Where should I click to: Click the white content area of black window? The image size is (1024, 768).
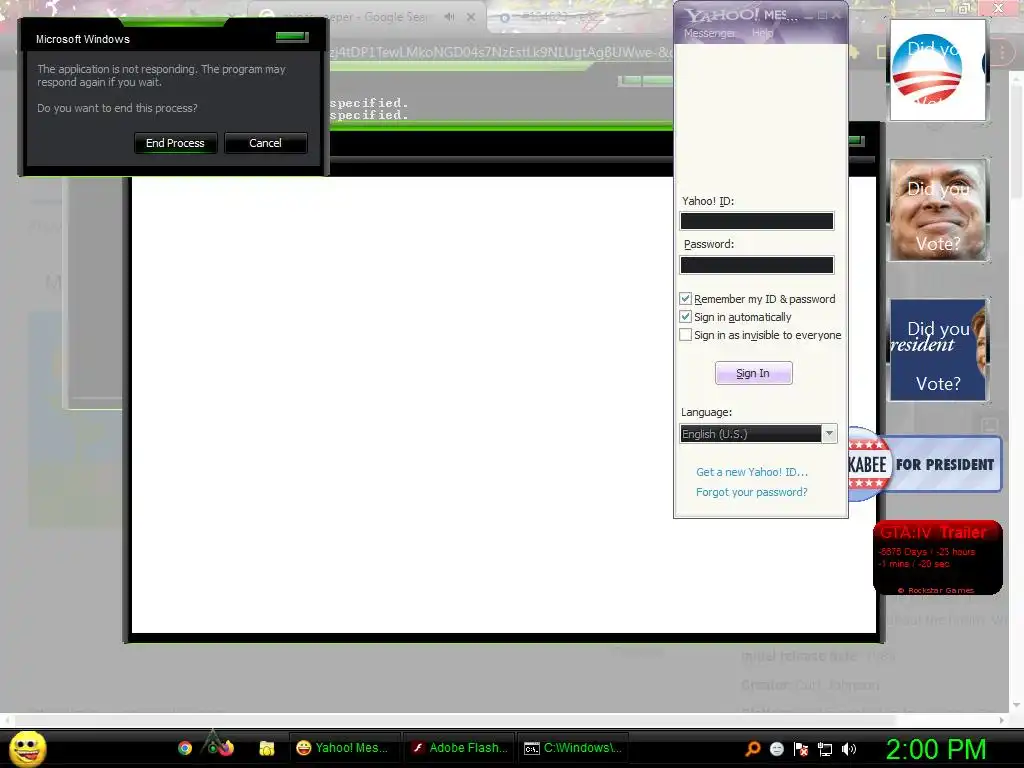(x=504, y=405)
